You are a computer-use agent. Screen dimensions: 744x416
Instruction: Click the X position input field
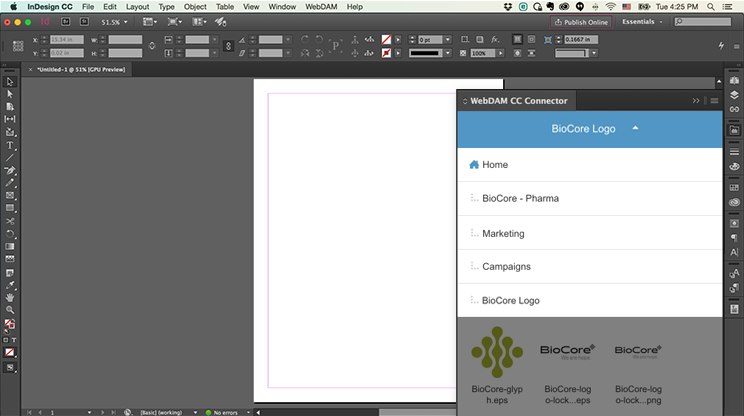[67, 39]
